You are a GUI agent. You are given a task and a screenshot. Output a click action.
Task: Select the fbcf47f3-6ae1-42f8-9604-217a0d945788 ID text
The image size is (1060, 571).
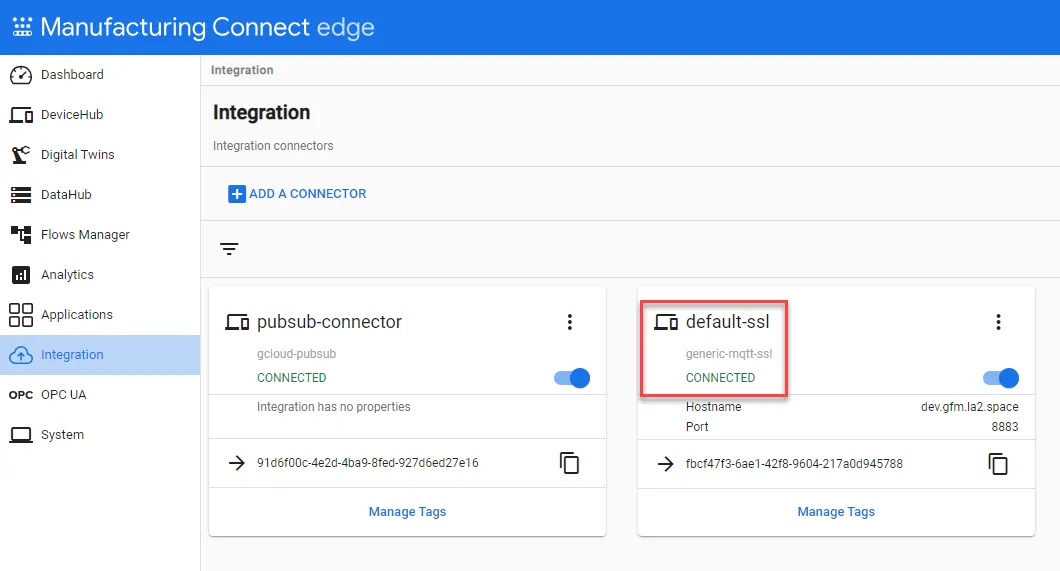coord(794,464)
